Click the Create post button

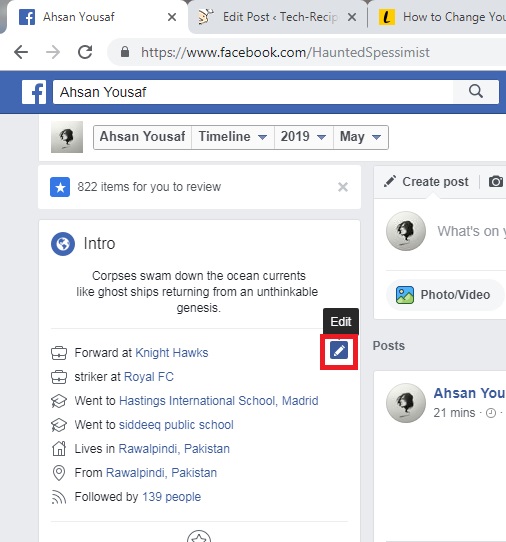(426, 181)
